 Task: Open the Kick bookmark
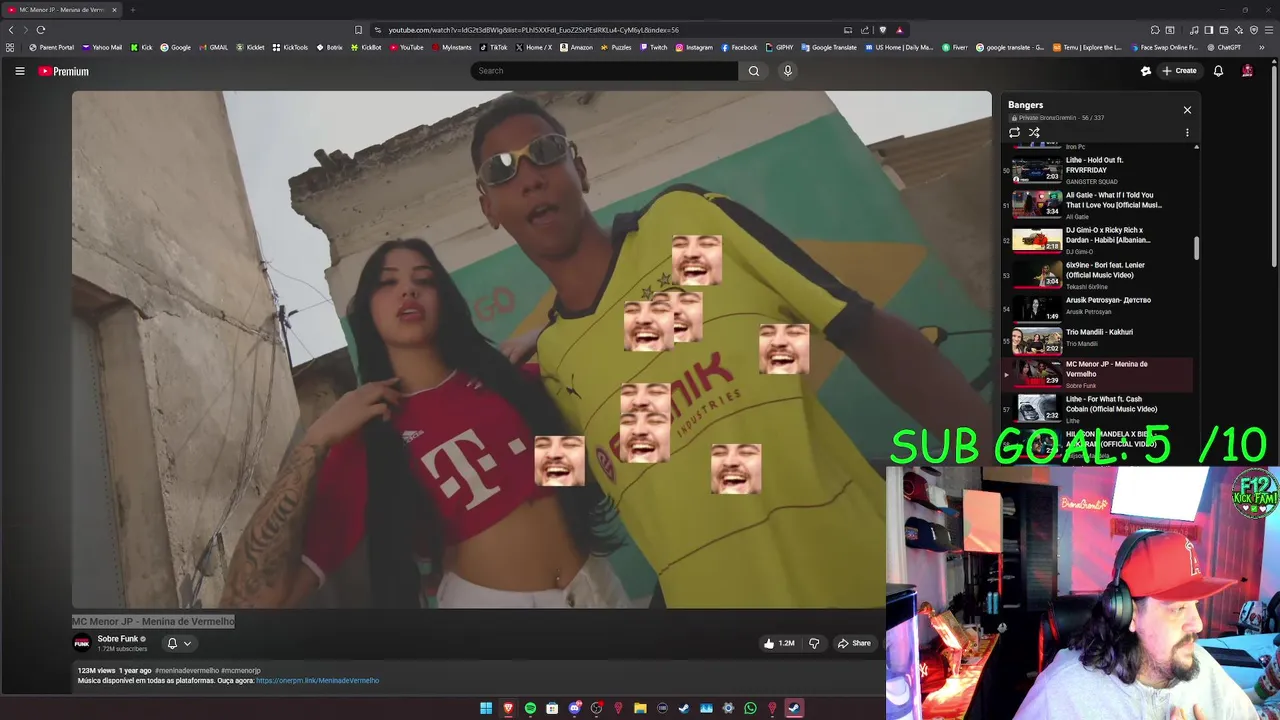coord(141,47)
